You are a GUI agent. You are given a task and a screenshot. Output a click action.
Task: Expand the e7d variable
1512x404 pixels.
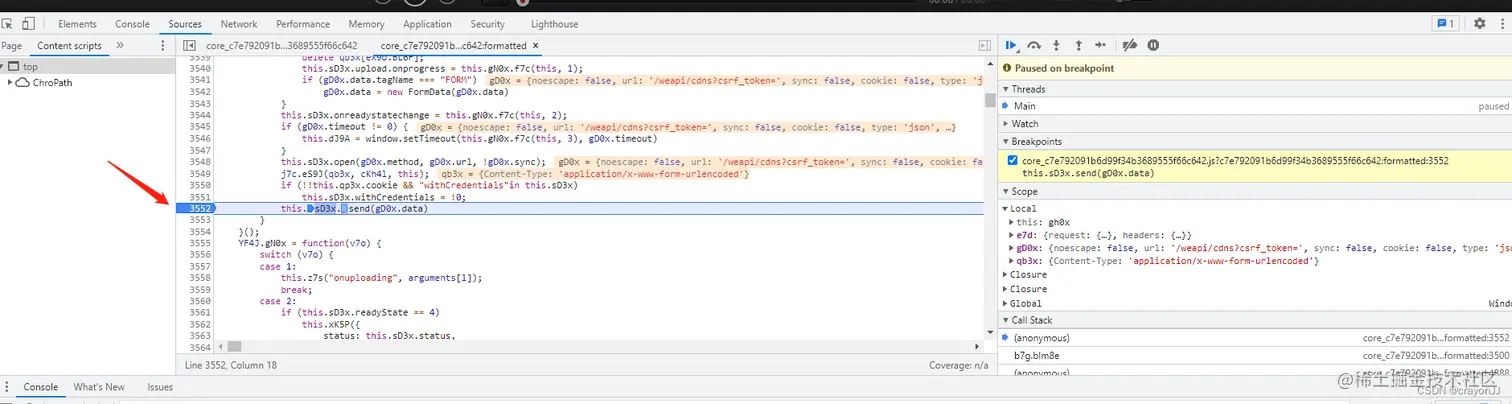coord(1013,235)
